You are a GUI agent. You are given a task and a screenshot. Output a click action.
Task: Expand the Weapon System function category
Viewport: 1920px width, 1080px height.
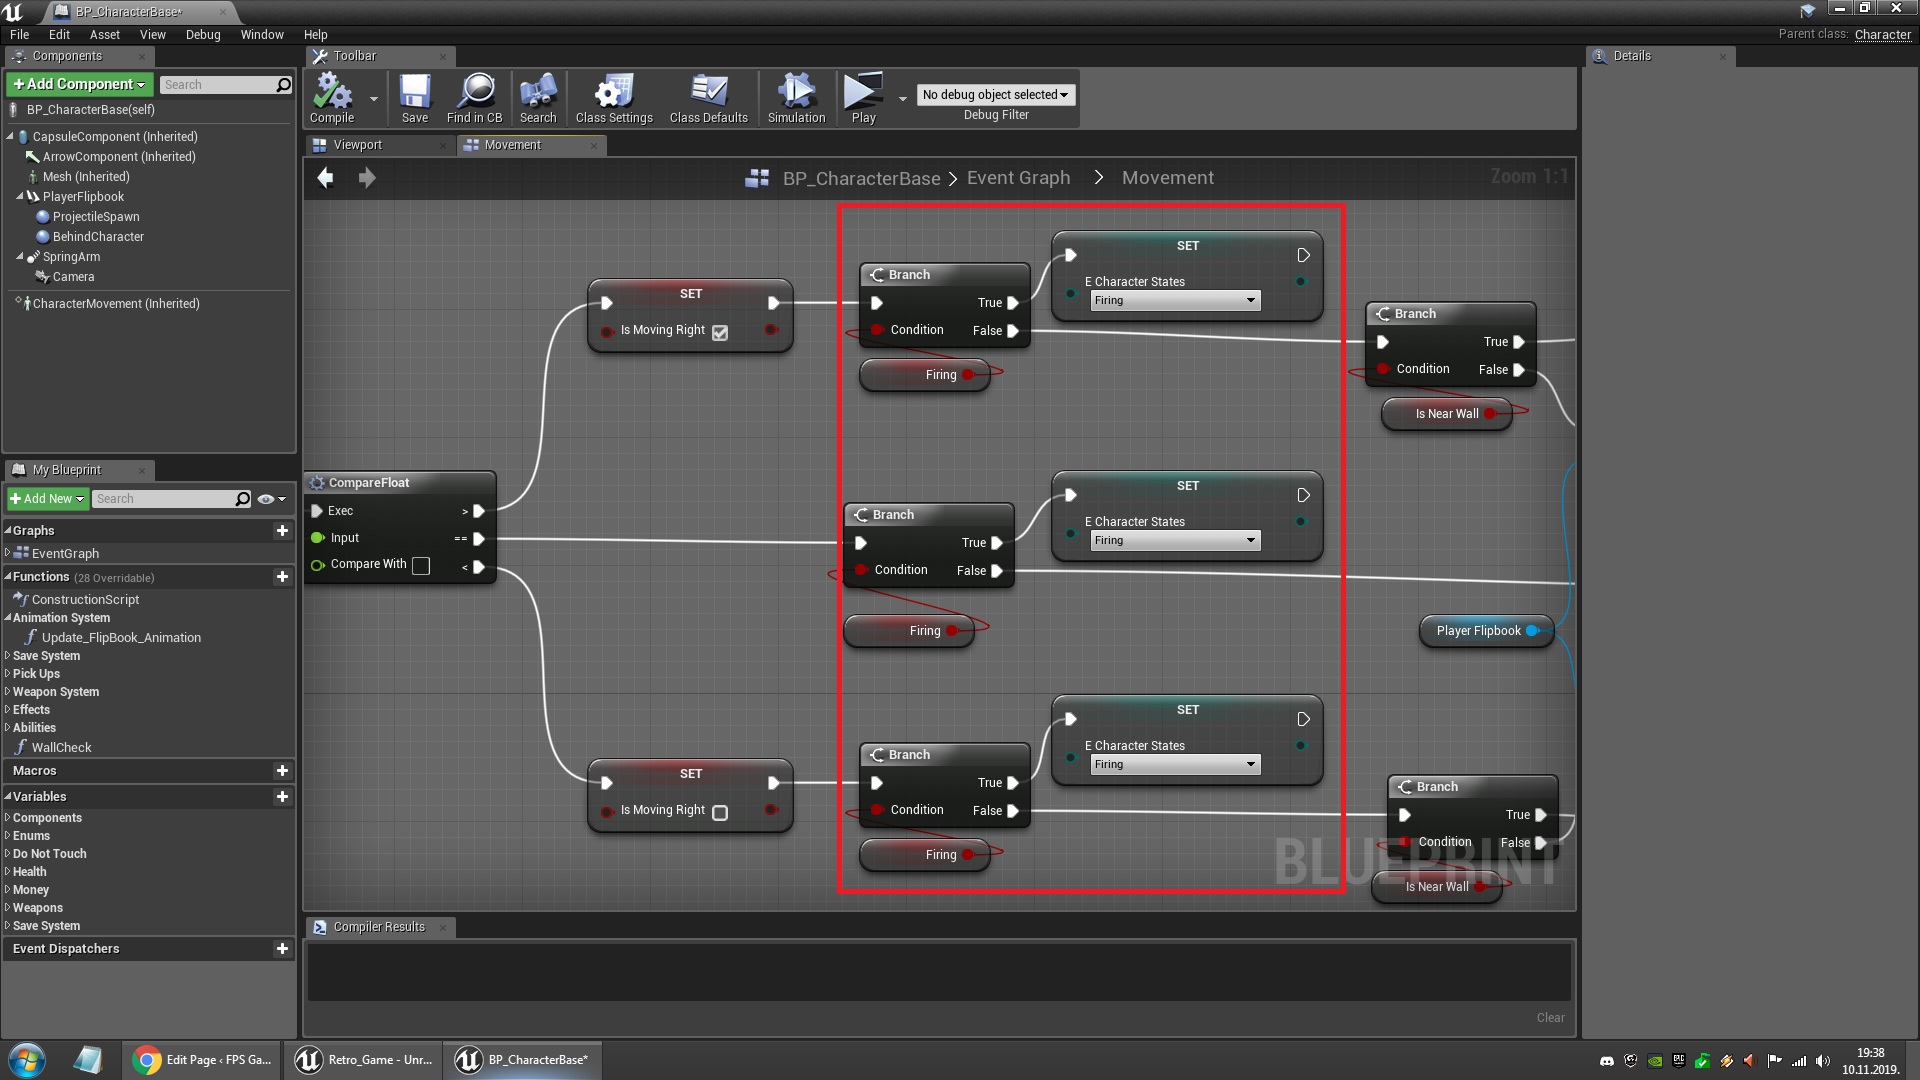[x=8, y=691]
